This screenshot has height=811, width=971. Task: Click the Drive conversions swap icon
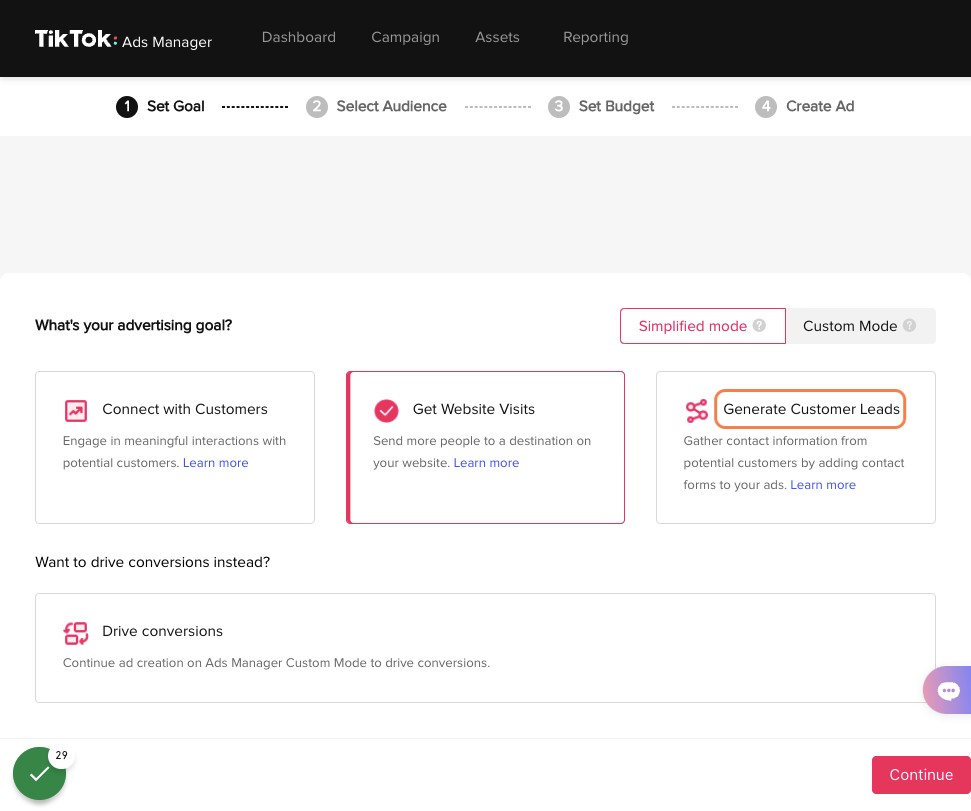coord(76,633)
